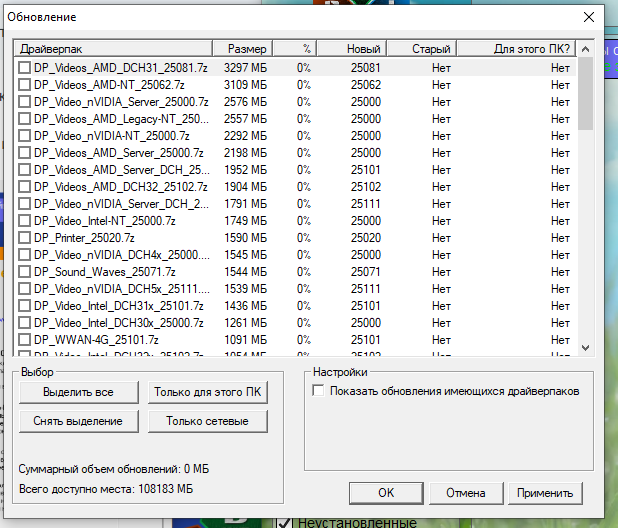Click the Применить button
Viewport: 618px width, 528px height.
tap(544, 492)
